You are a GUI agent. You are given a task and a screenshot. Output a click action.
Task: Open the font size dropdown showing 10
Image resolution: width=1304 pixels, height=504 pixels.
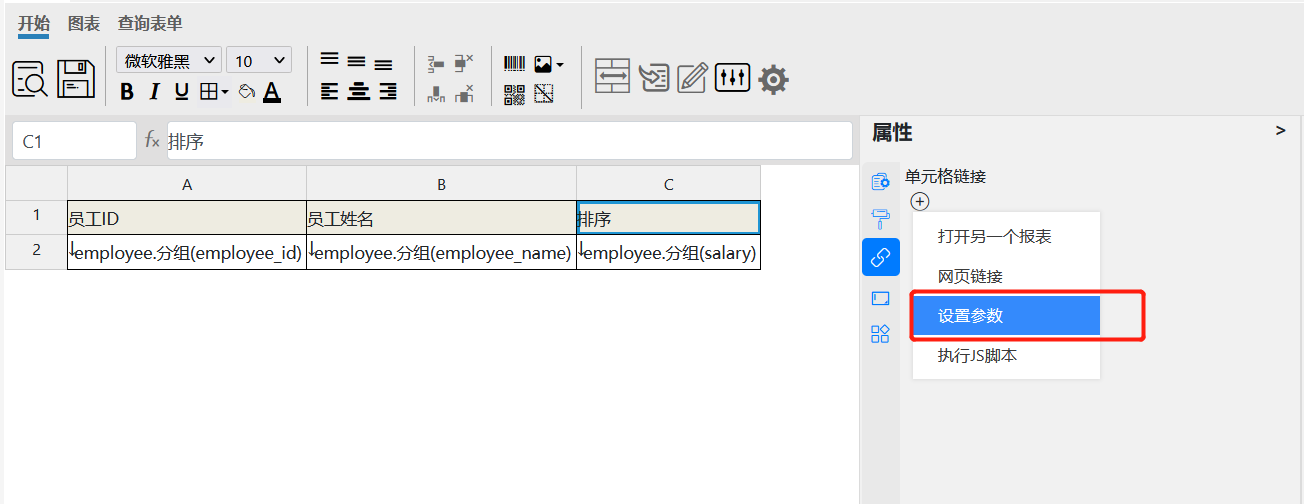259,61
